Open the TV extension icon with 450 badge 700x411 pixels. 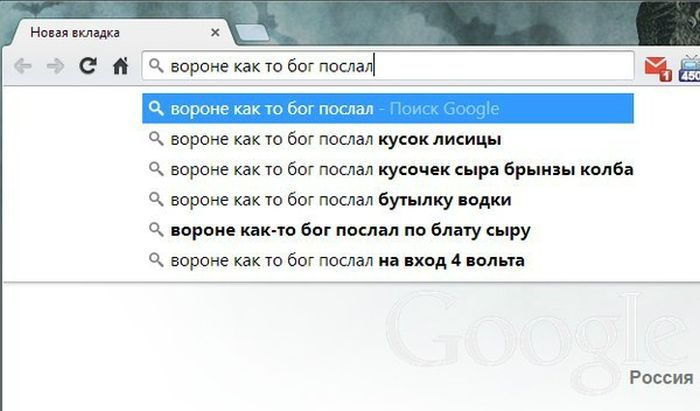click(690, 68)
